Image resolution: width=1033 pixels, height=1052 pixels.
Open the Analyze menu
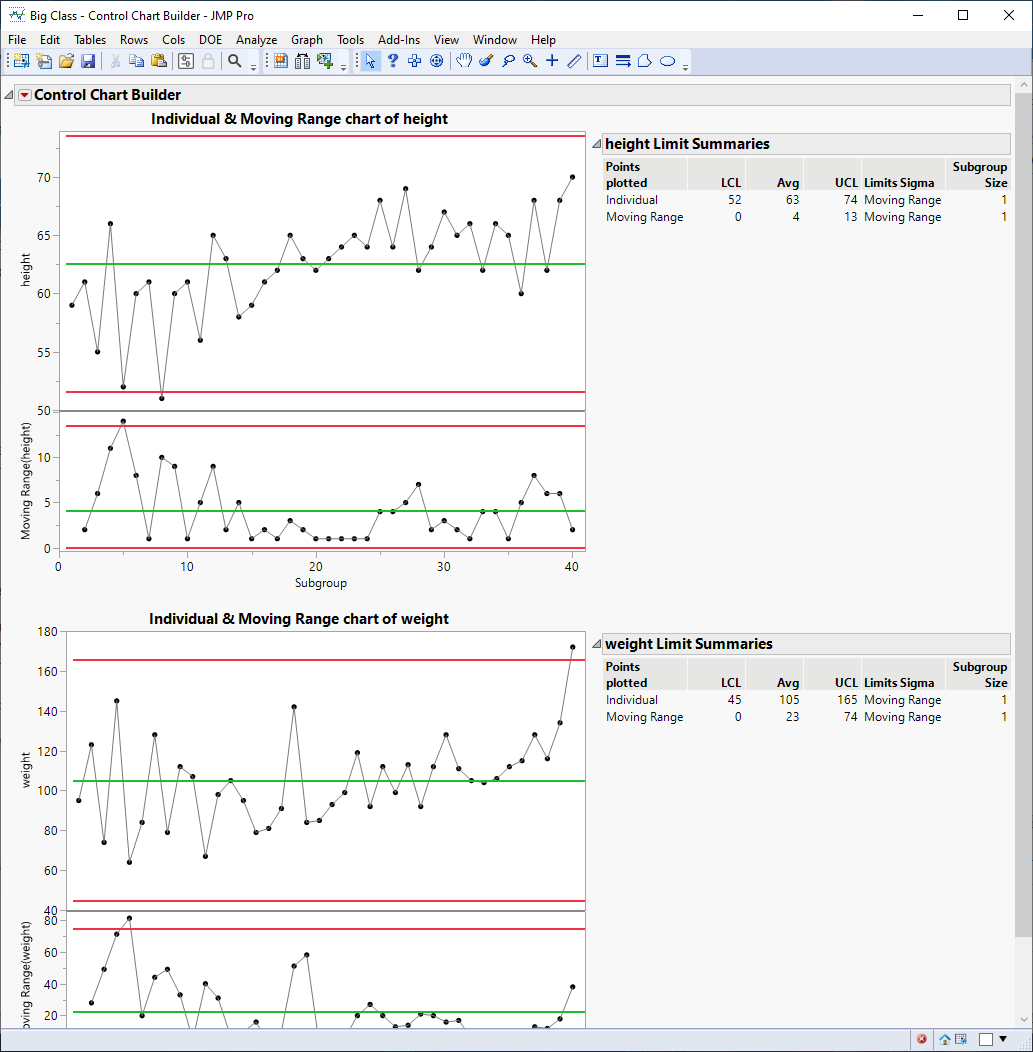click(256, 40)
